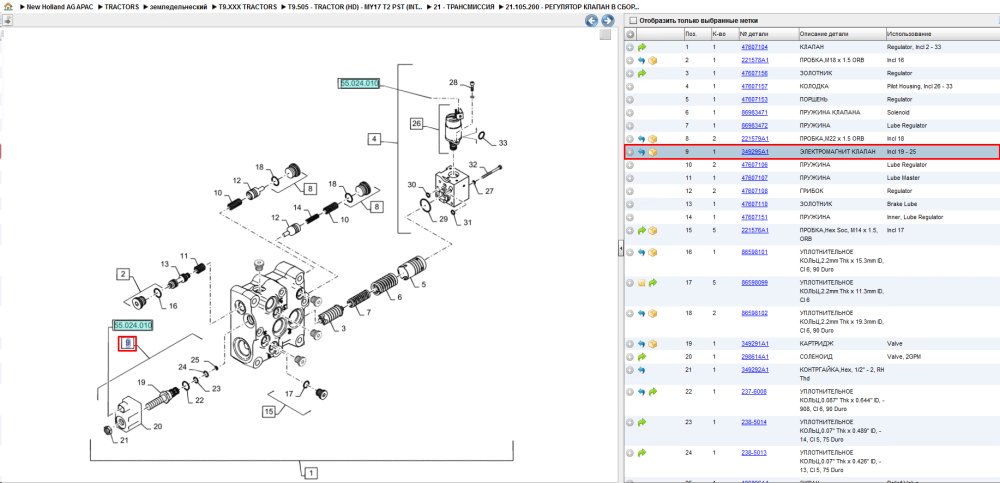
Task: Add row 4 КОЛОДКА with plus icon
Action: tap(630, 86)
